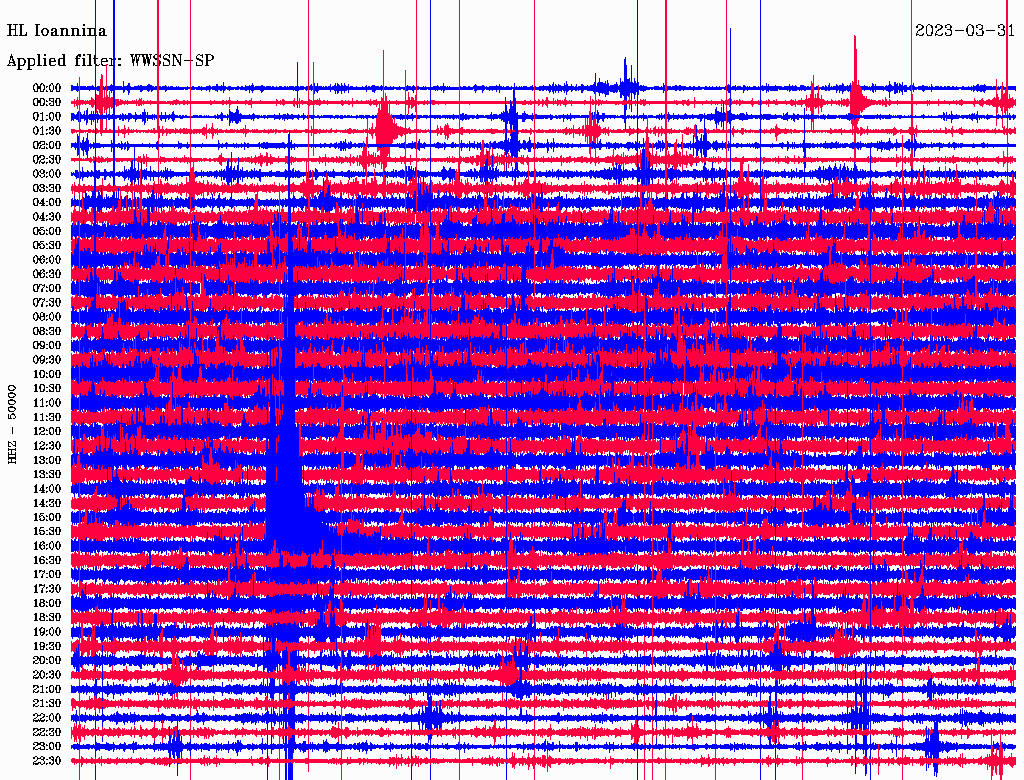
Task: Select the 16:30 time label
Action: click(x=47, y=561)
